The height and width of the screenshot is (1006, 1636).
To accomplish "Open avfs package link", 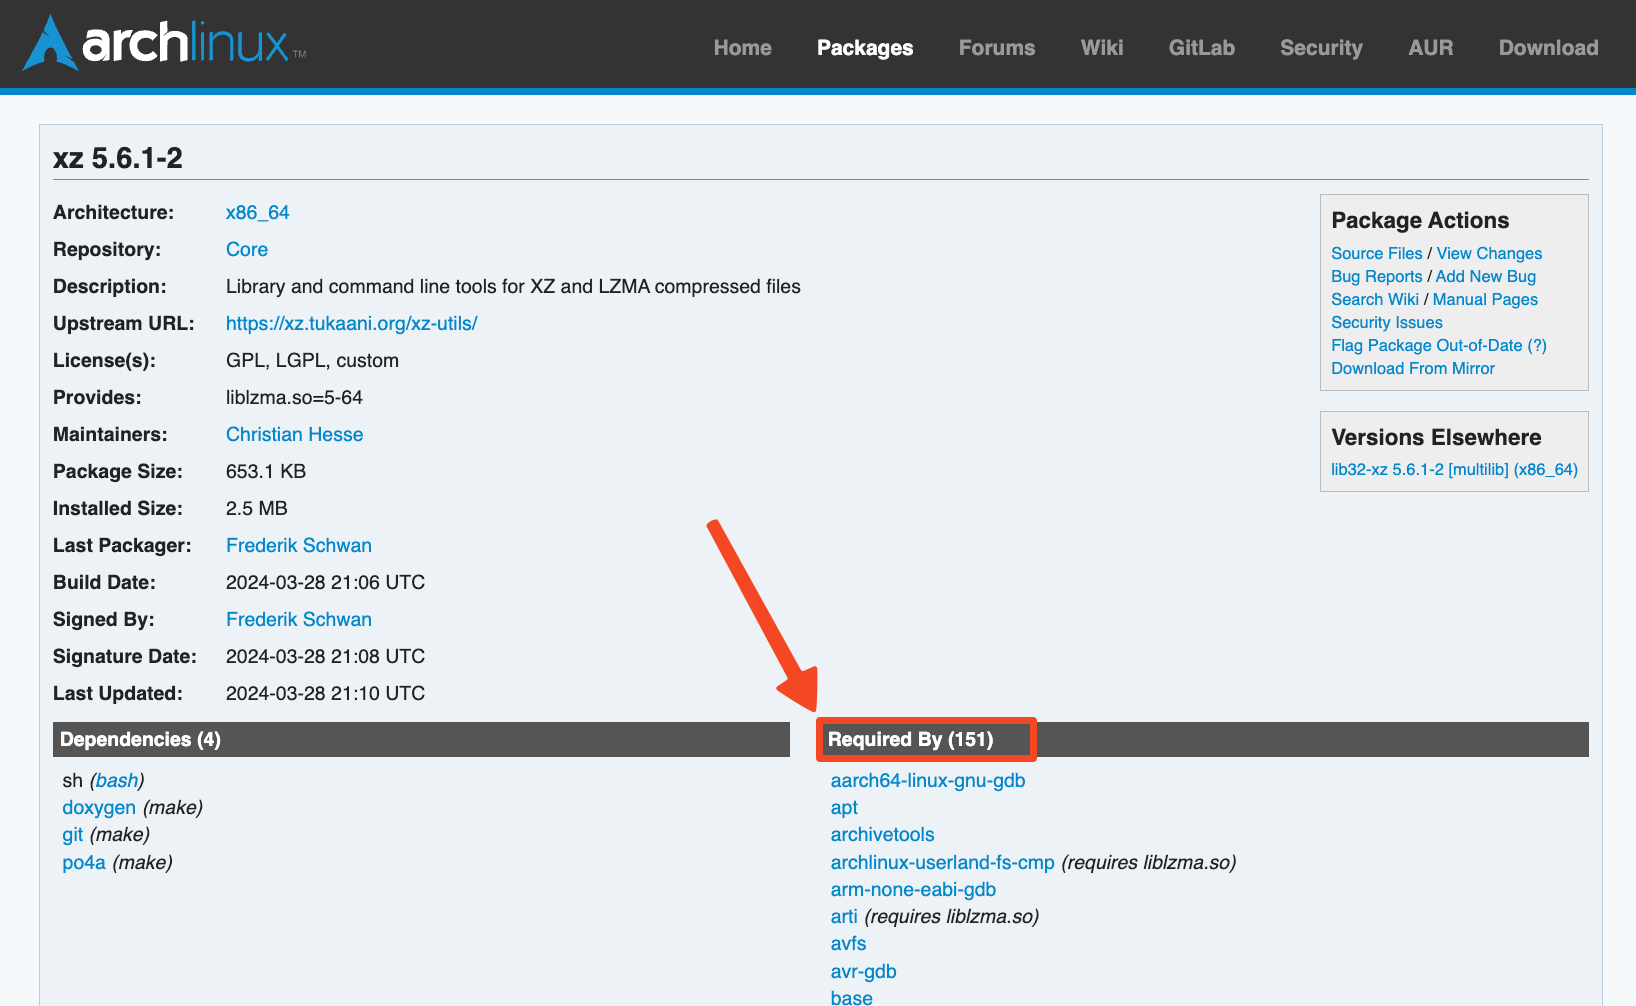I will (x=848, y=944).
